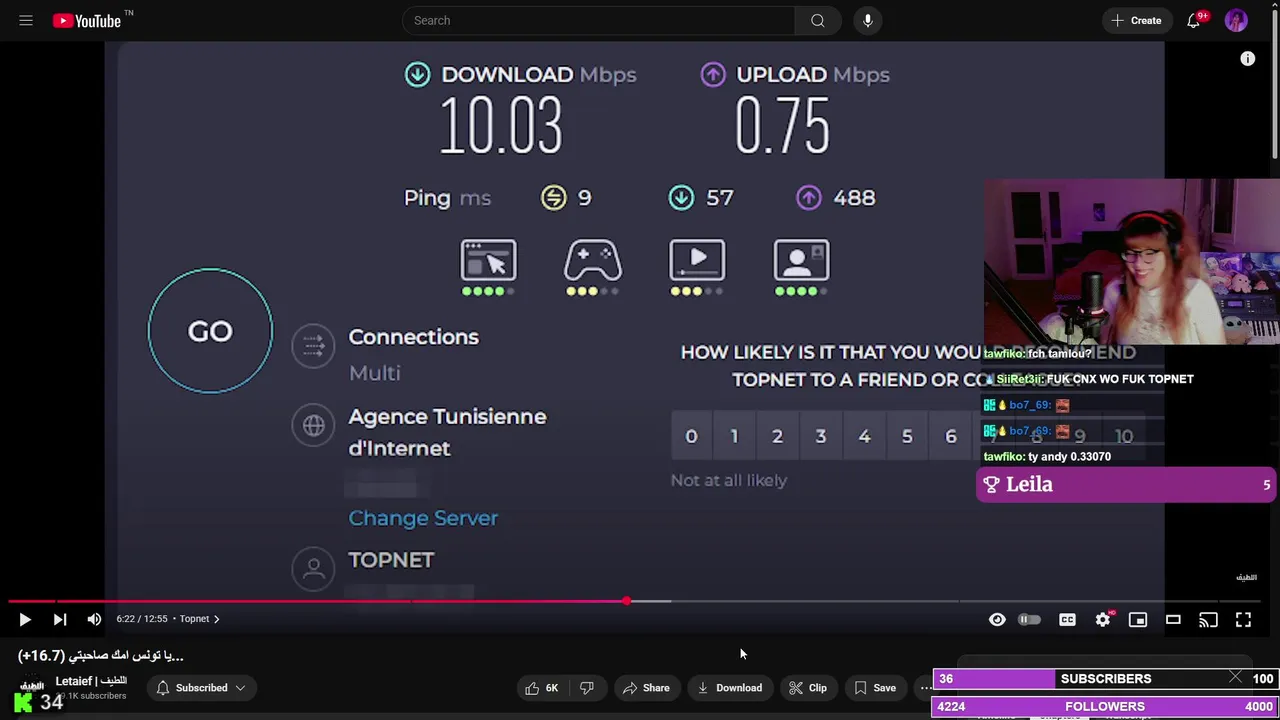1280x720 pixels.
Task: Toggle closed captions CC
Action: pos(1067,620)
